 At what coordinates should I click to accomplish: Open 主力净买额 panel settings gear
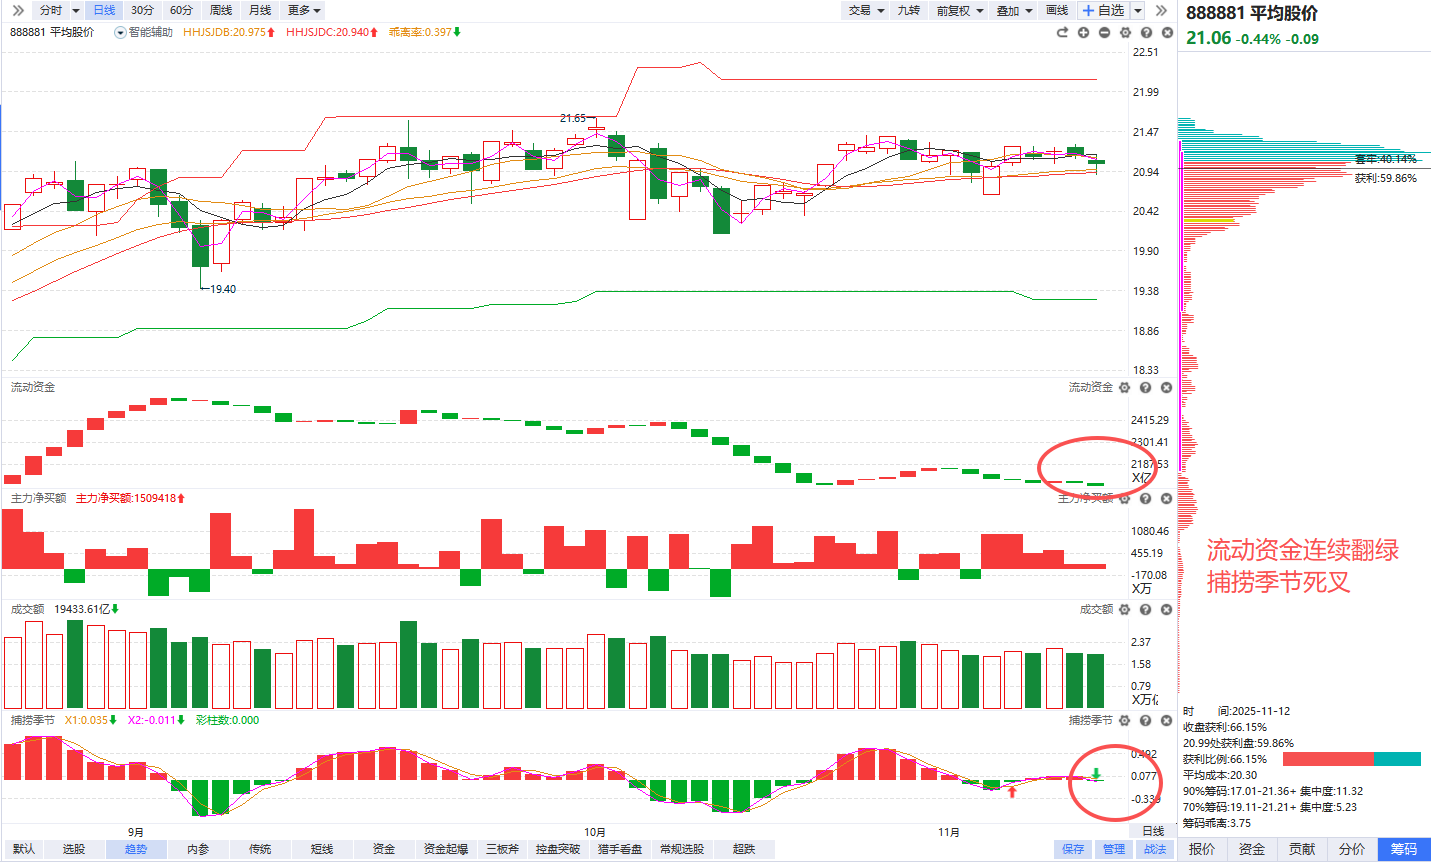pyautogui.click(x=1125, y=498)
